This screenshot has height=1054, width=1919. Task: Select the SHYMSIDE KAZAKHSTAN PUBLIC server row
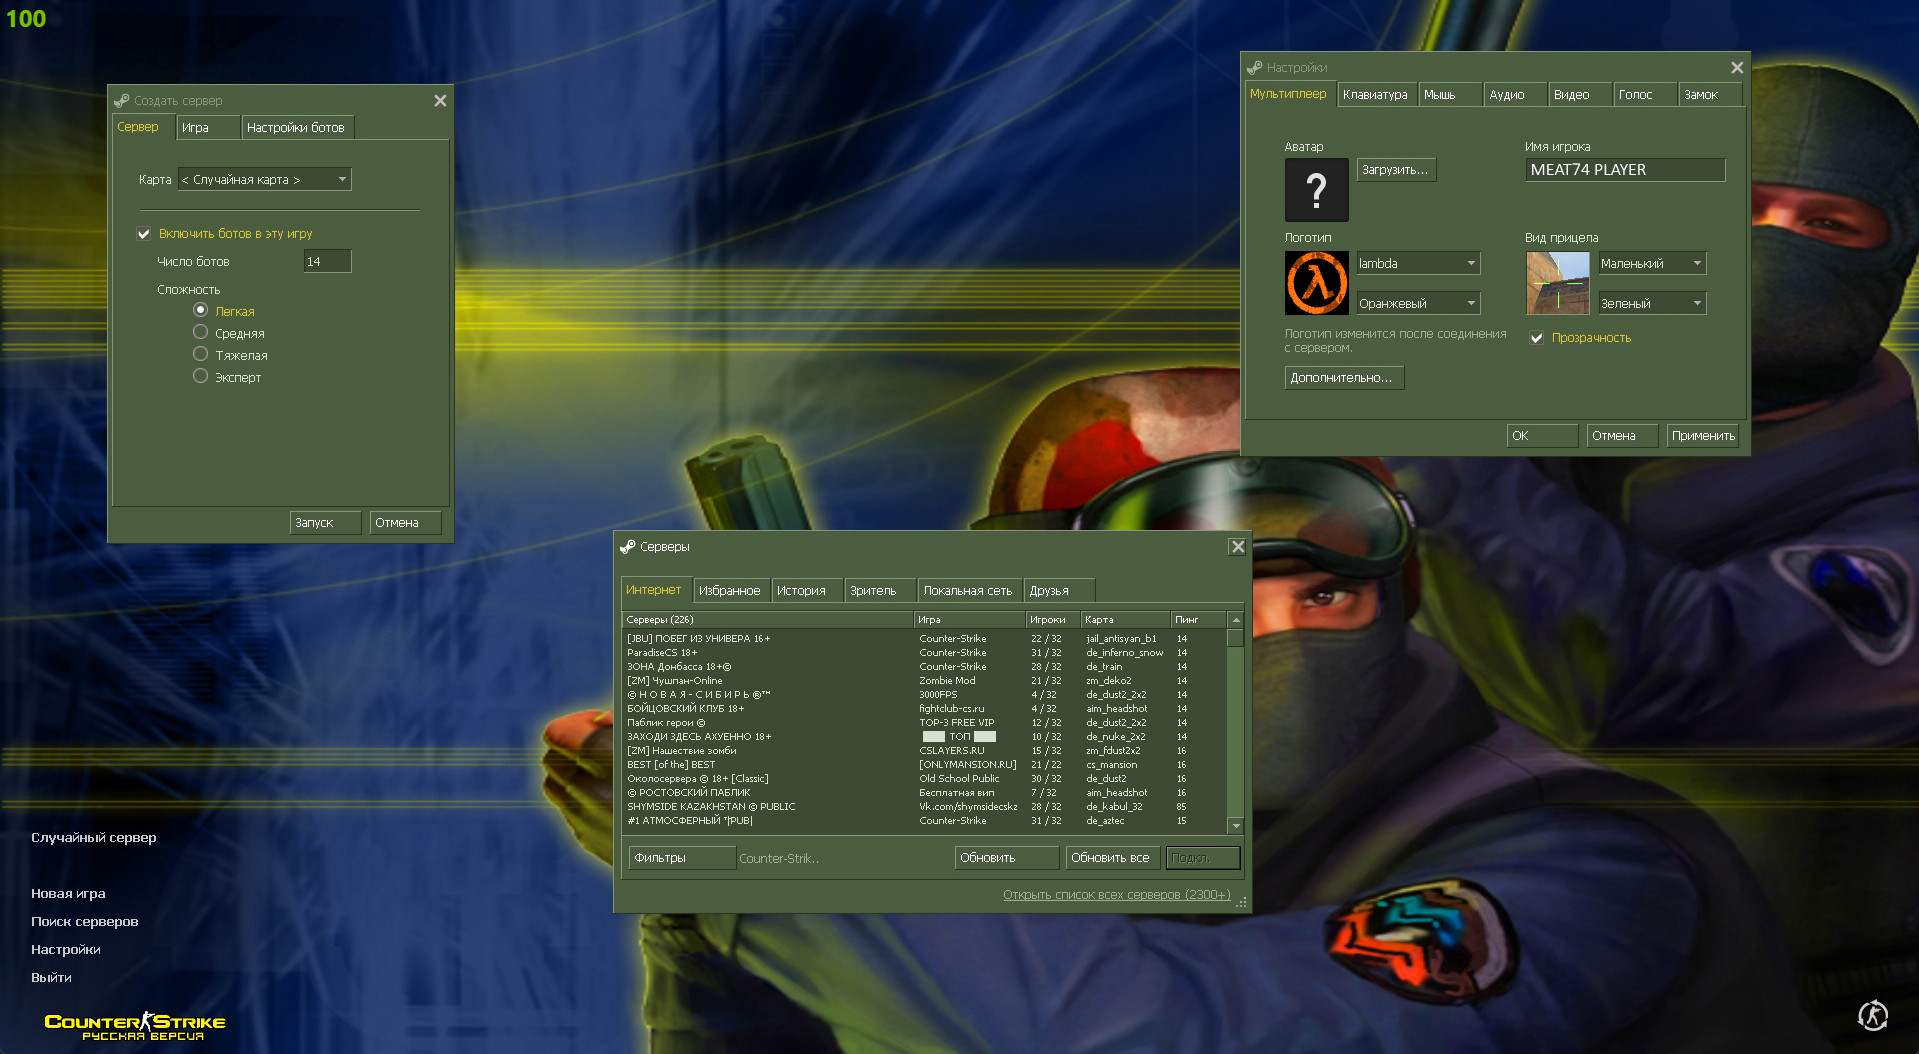[924, 807]
